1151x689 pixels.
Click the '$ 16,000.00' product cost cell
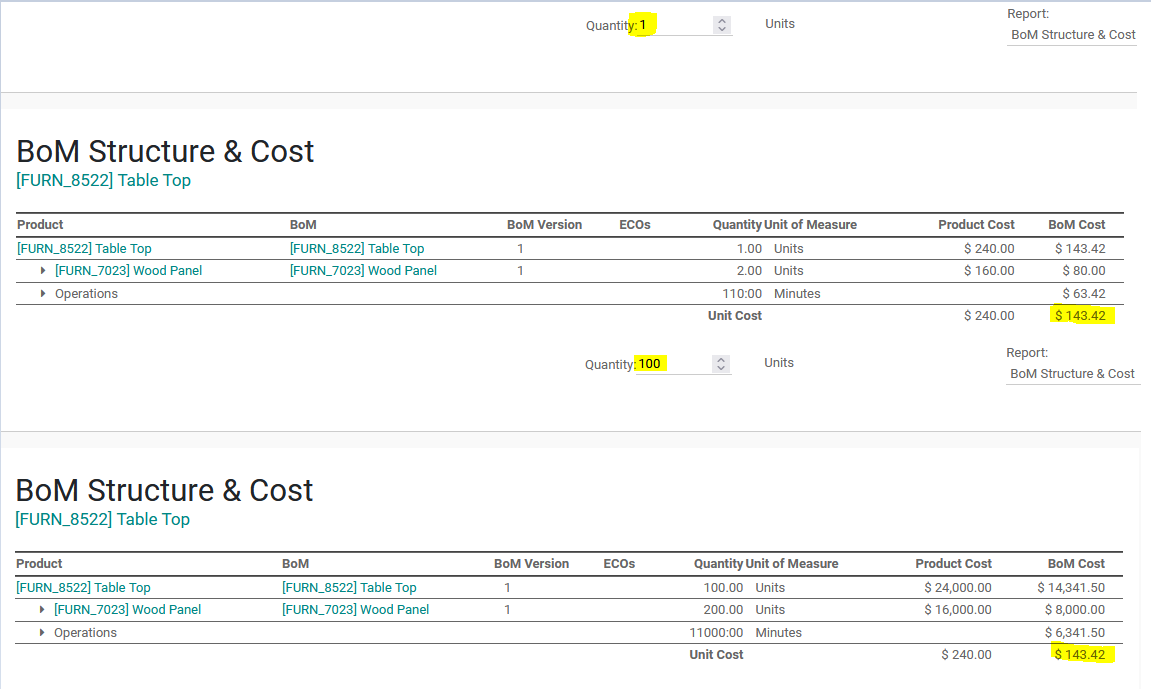(958, 610)
